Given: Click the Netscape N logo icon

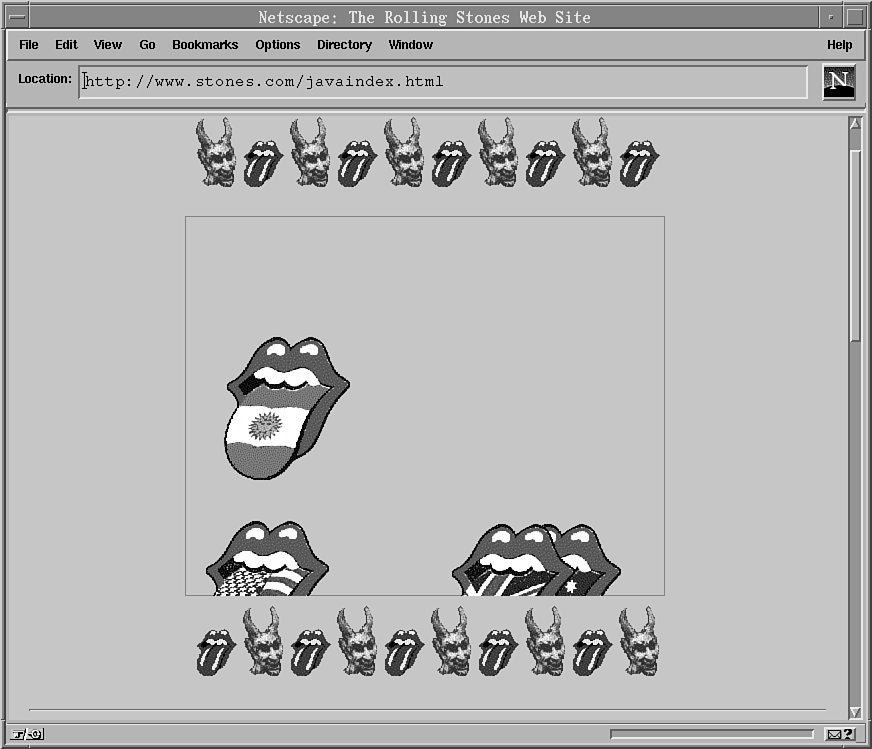Looking at the screenshot, I should coord(839,82).
